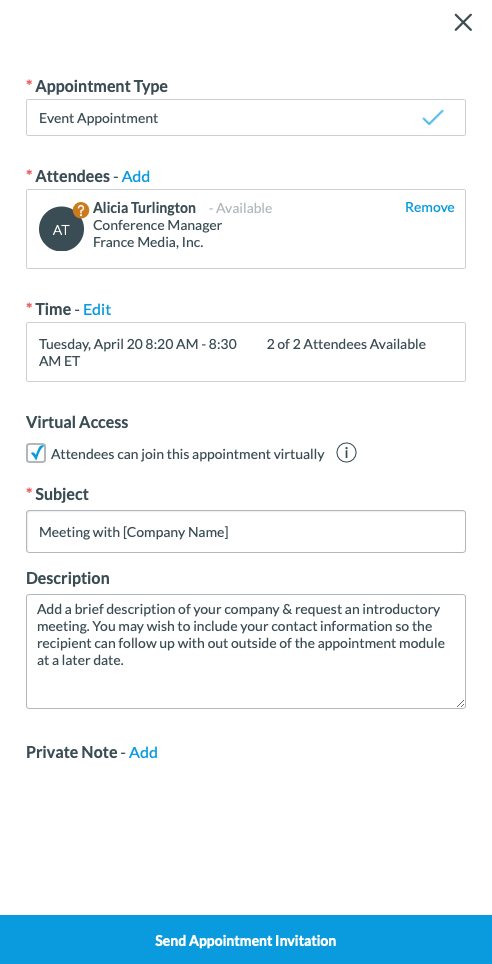Uncheck attendees can join virtually checkbox
Screen dimensions: 492x964
pos(36,454)
